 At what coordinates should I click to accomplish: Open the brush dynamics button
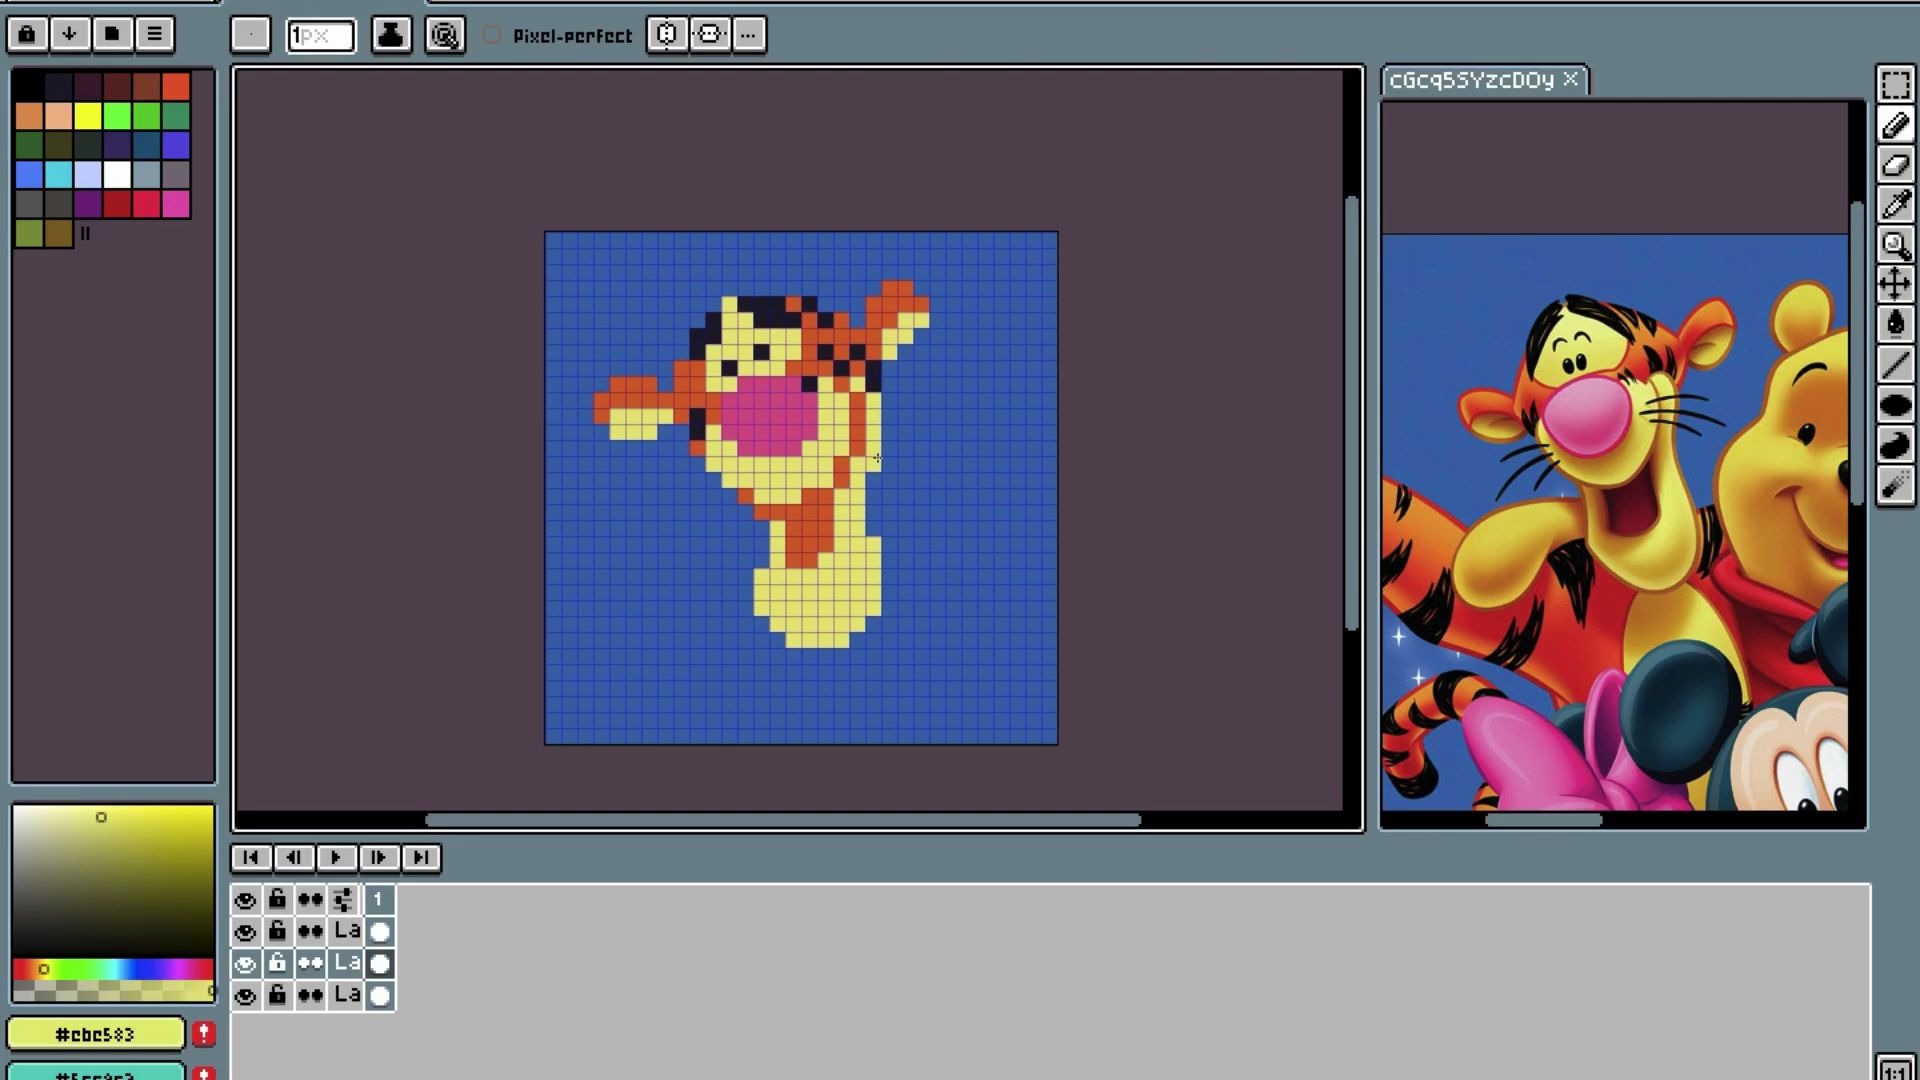(x=445, y=35)
